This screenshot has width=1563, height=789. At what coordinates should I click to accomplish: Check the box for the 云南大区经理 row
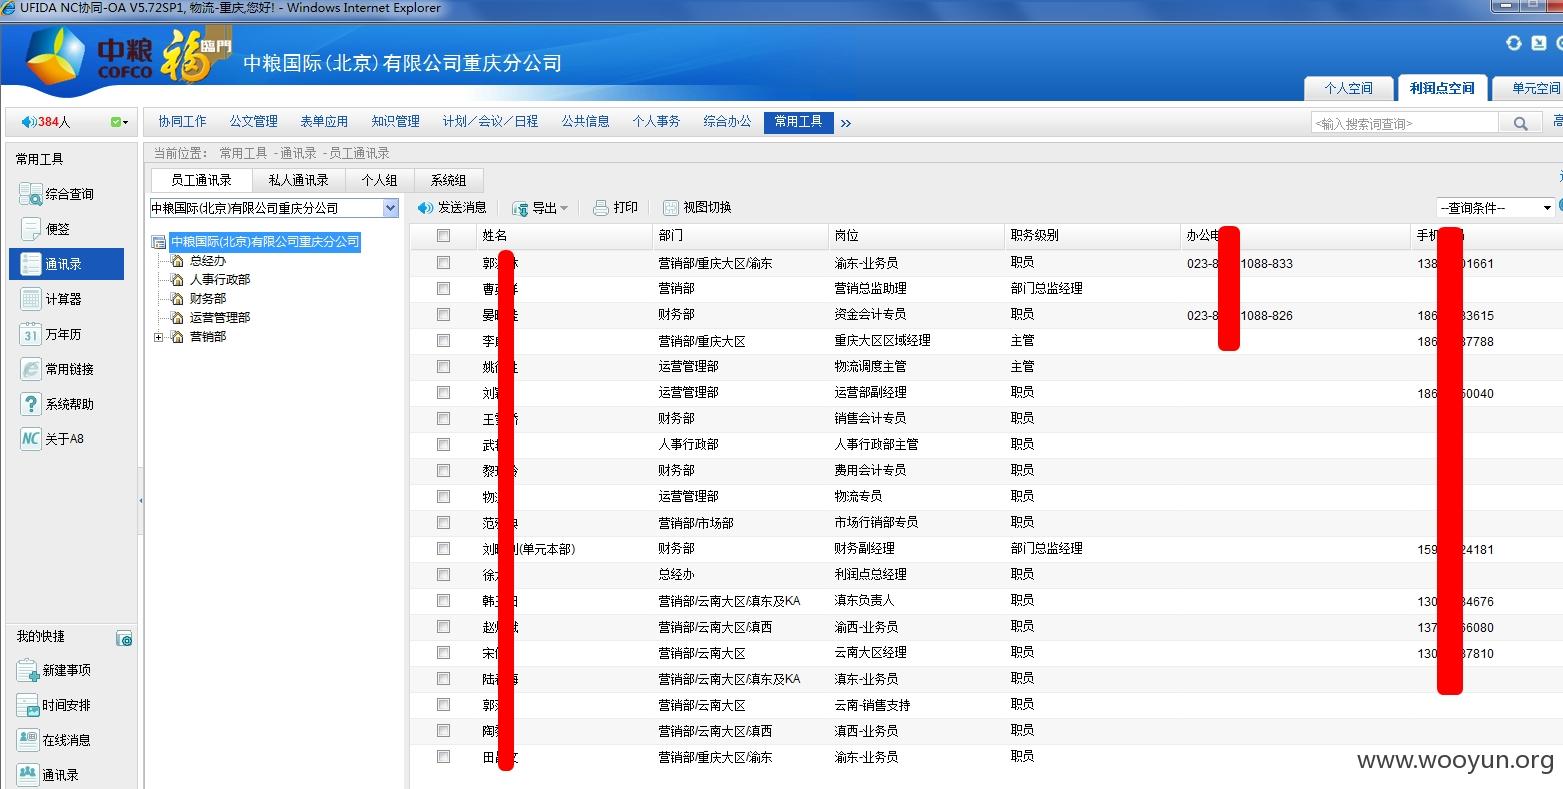pyautogui.click(x=443, y=652)
